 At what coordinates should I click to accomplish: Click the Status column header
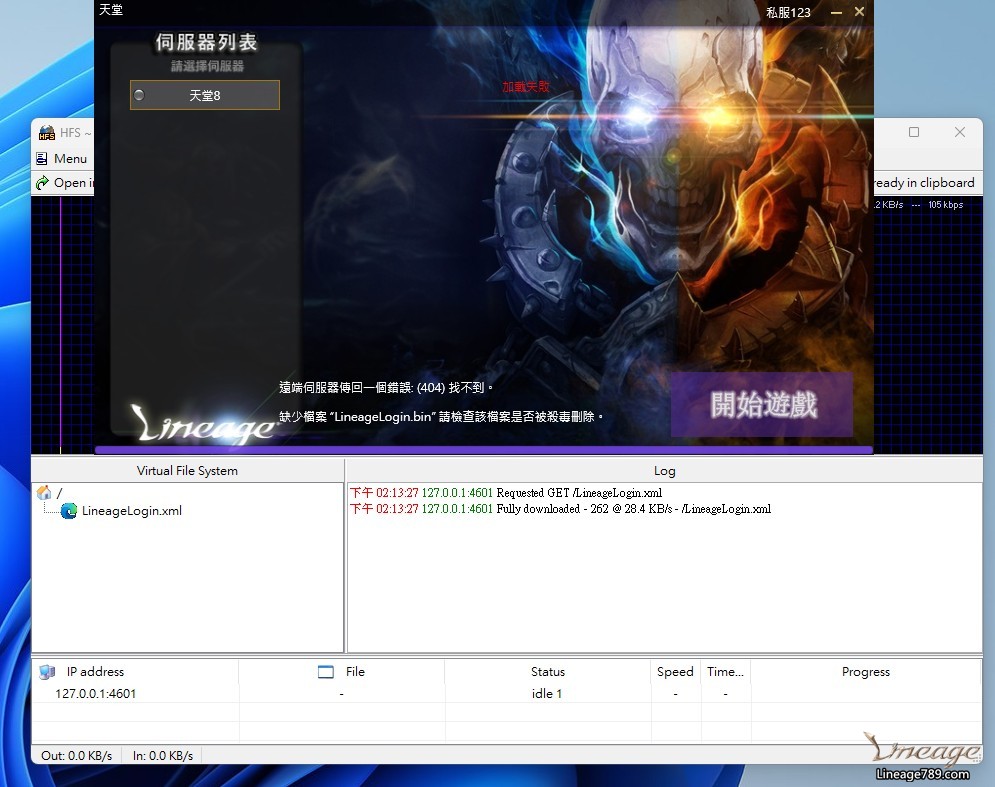[548, 671]
